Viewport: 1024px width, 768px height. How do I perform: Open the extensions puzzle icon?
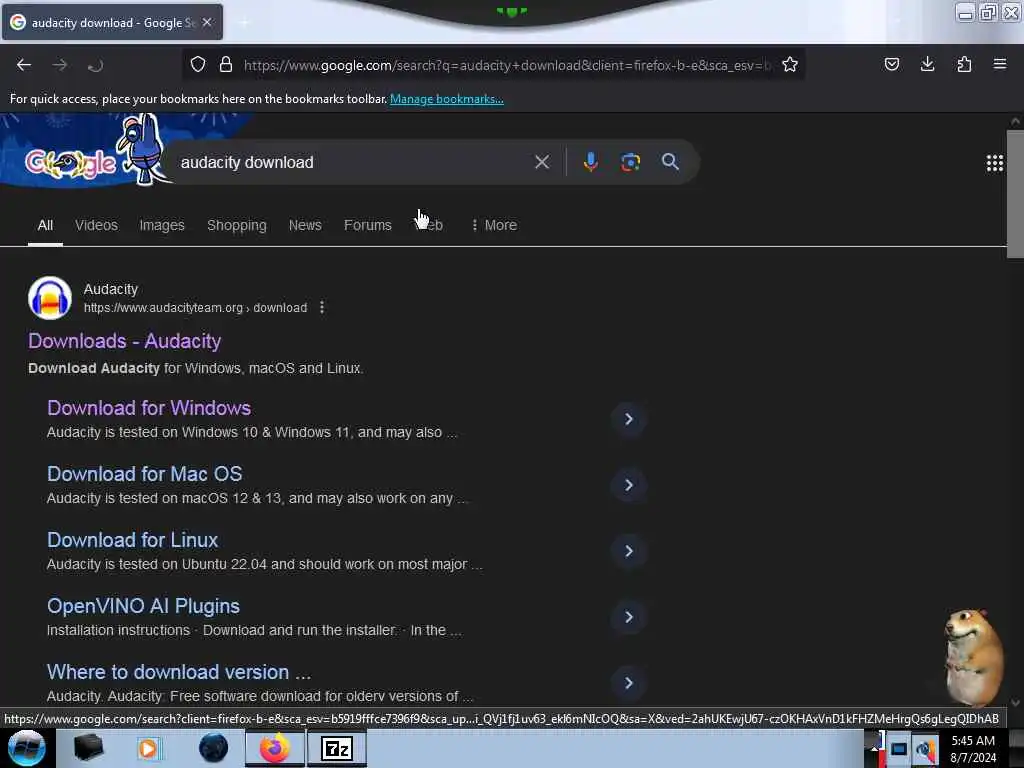(964, 64)
